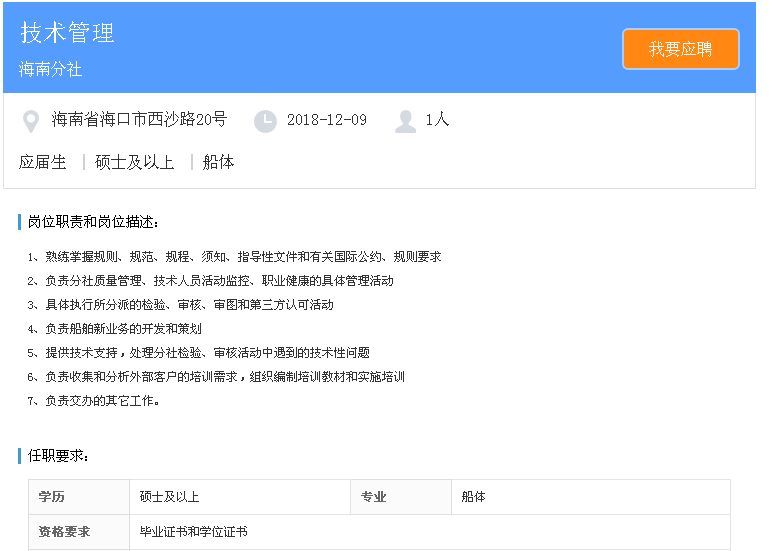Click the clock date icon
770x551 pixels.
[x=265, y=121]
